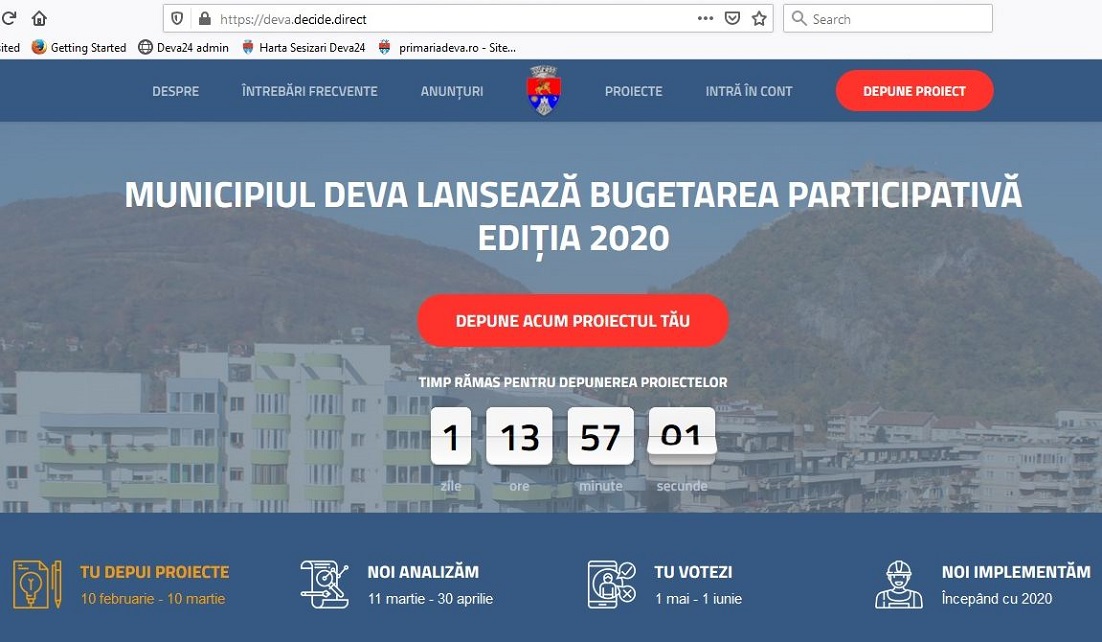Bookmark this page with star icon
The height and width of the screenshot is (642, 1102).
coord(759,19)
